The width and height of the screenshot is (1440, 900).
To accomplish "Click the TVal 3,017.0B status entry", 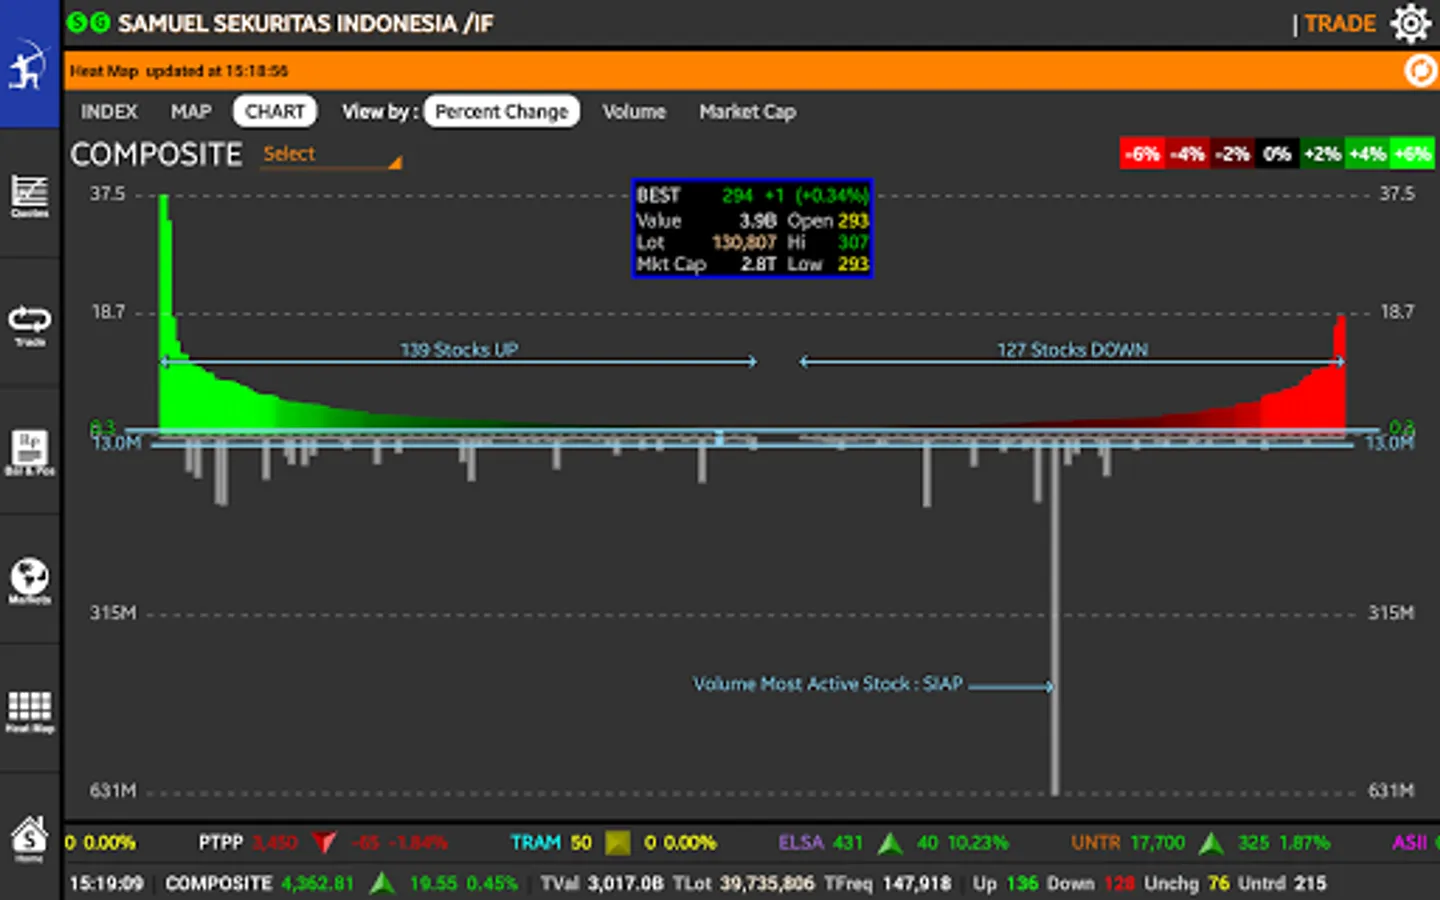I will point(601,883).
